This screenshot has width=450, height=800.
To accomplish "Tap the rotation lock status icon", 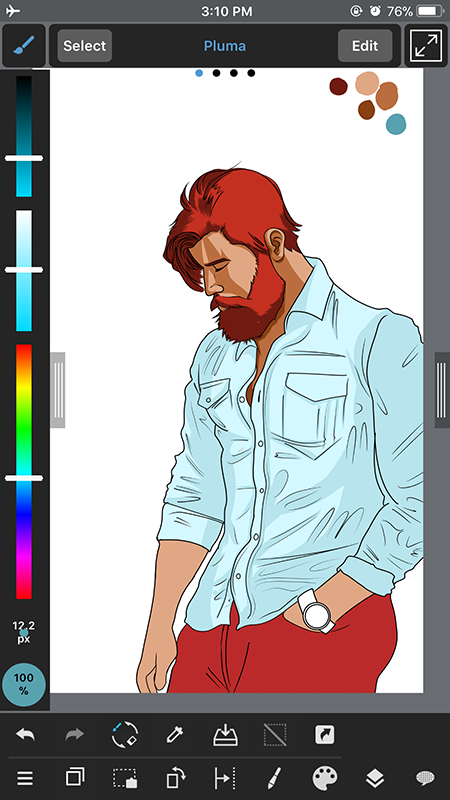I will tap(356, 11).
